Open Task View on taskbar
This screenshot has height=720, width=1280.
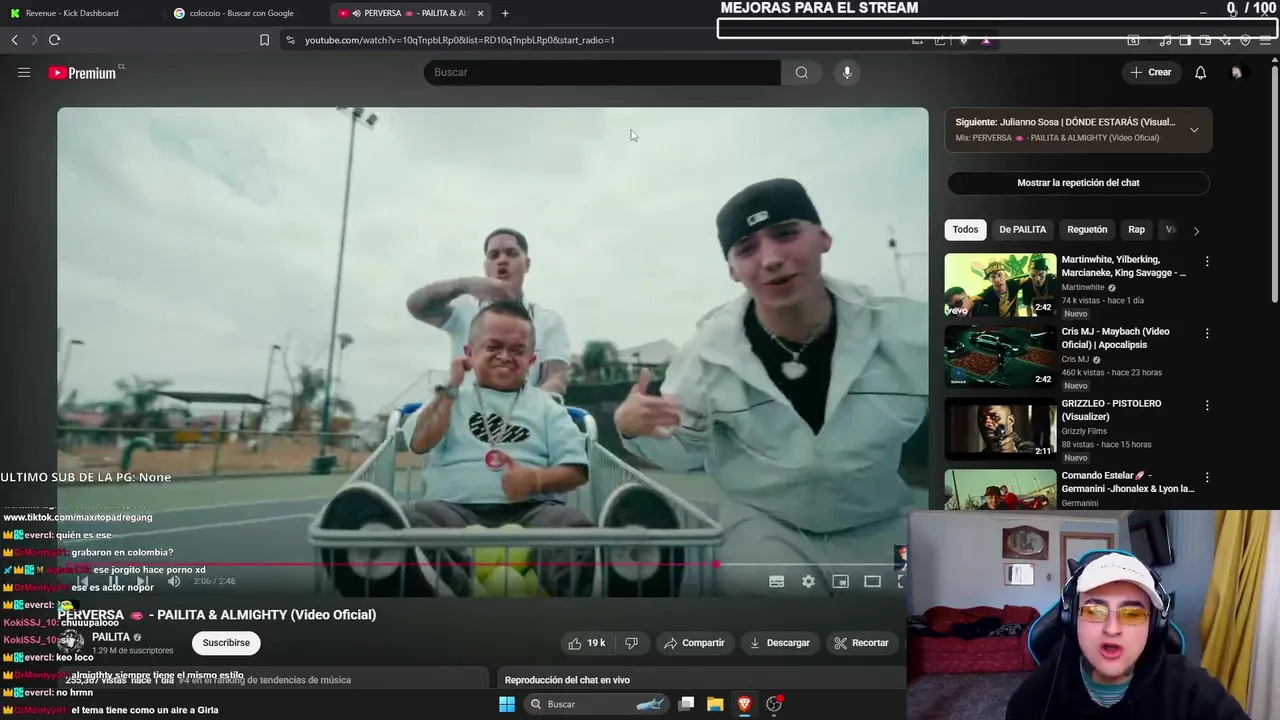point(686,704)
